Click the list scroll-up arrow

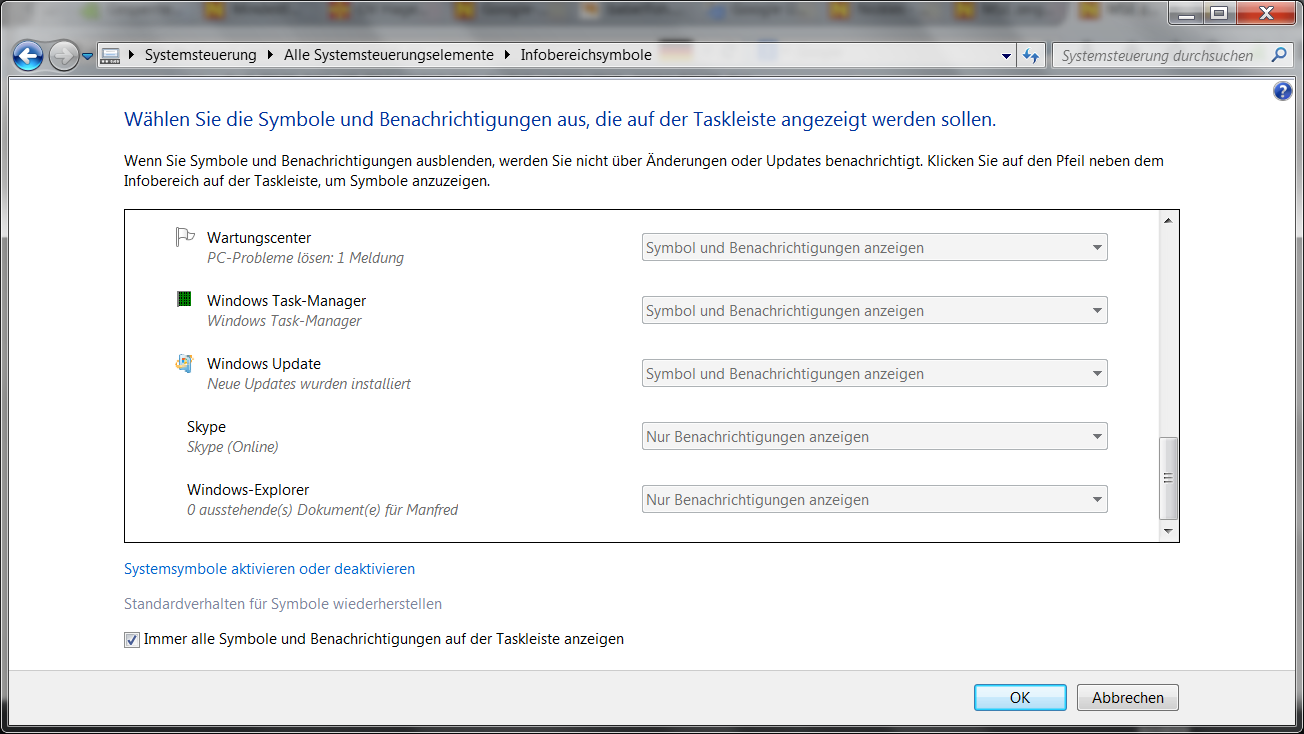pyautogui.click(x=1168, y=220)
